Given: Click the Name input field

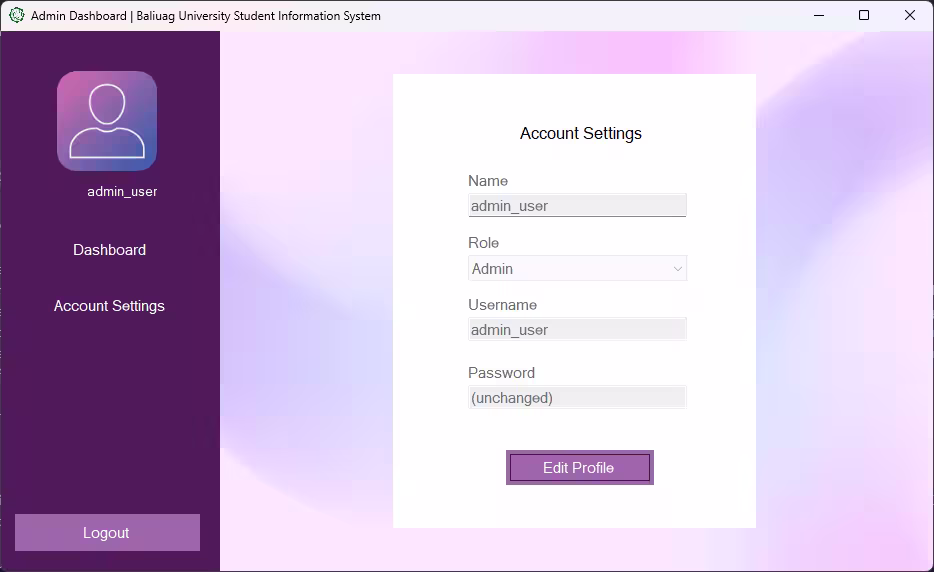Looking at the screenshot, I should pyautogui.click(x=577, y=206).
